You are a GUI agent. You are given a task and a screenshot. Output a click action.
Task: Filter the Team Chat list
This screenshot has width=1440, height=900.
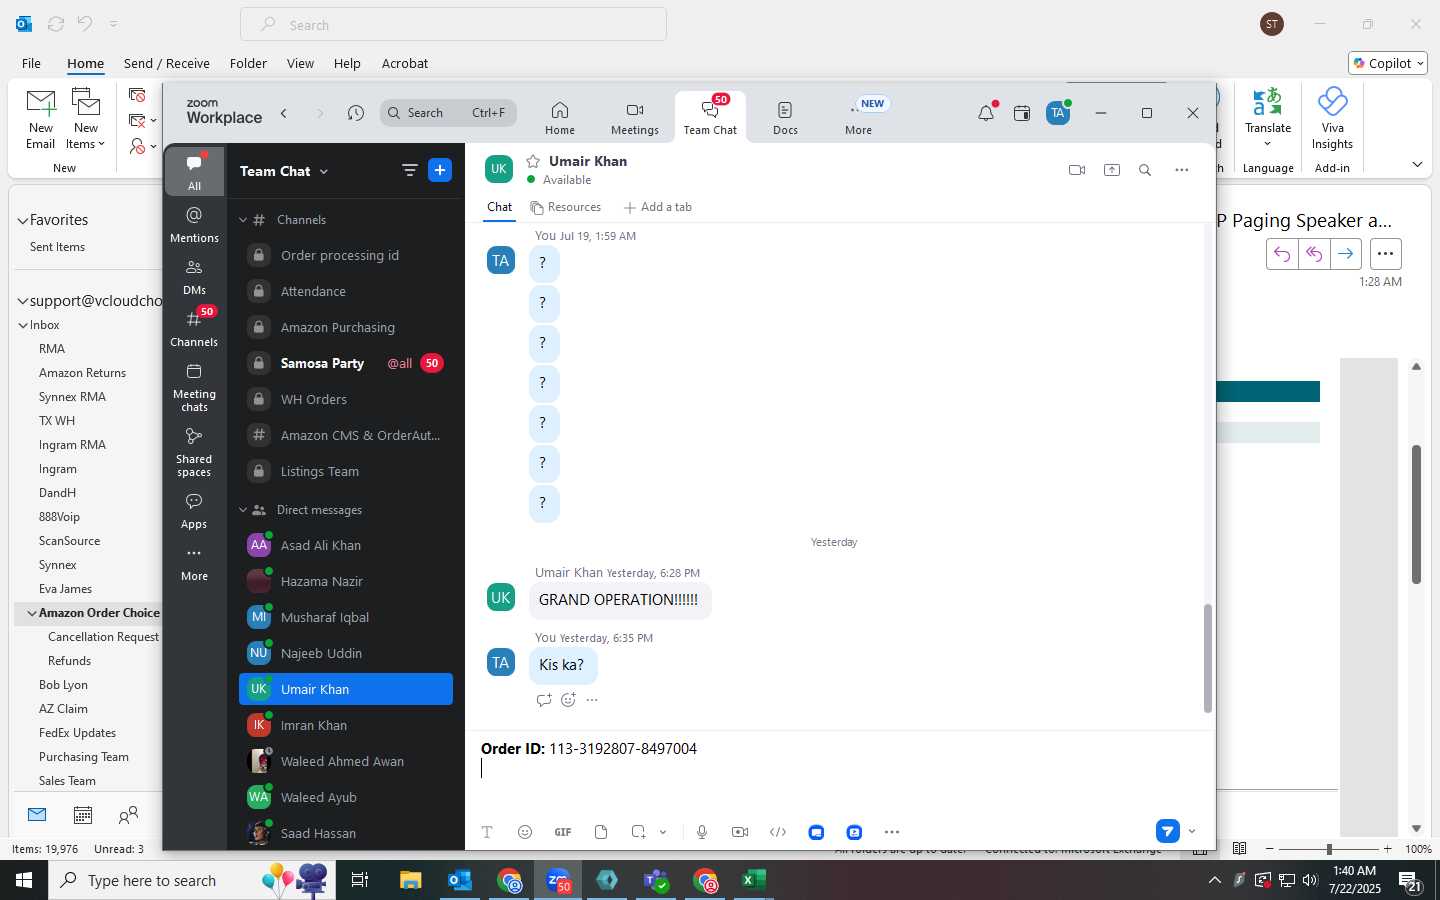409,171
